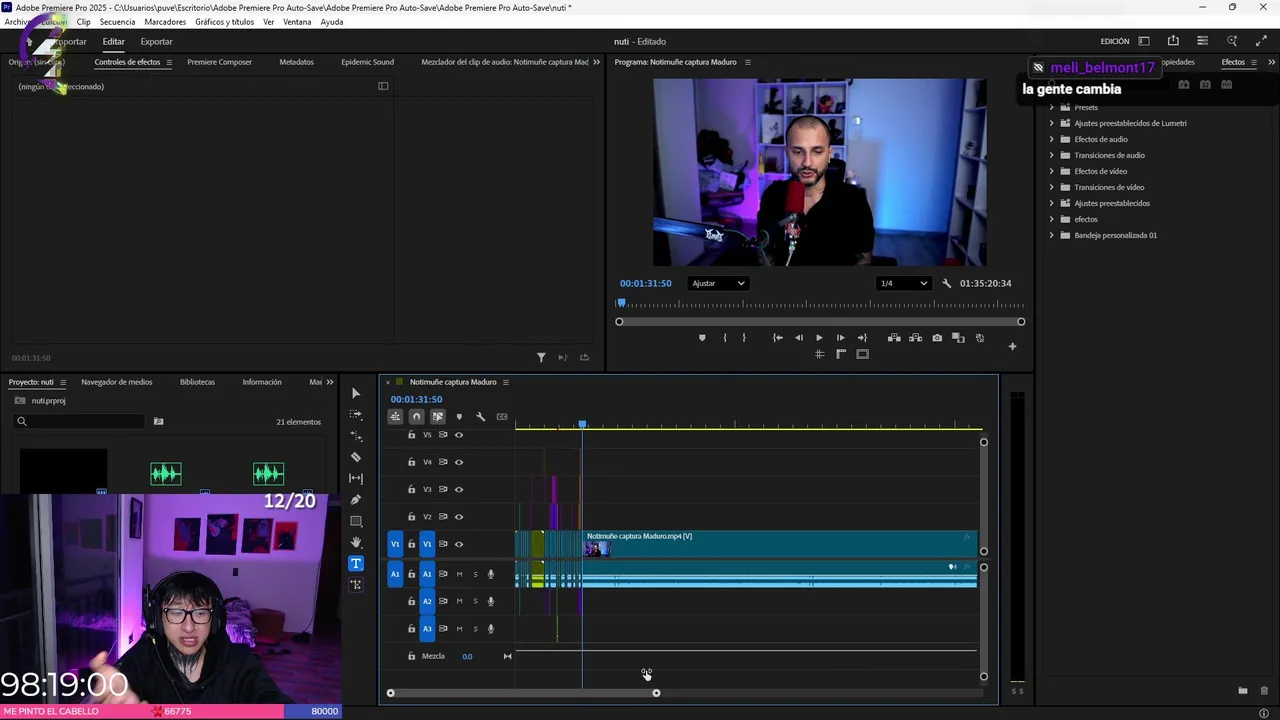Select the Selection tool arrow

356,393
